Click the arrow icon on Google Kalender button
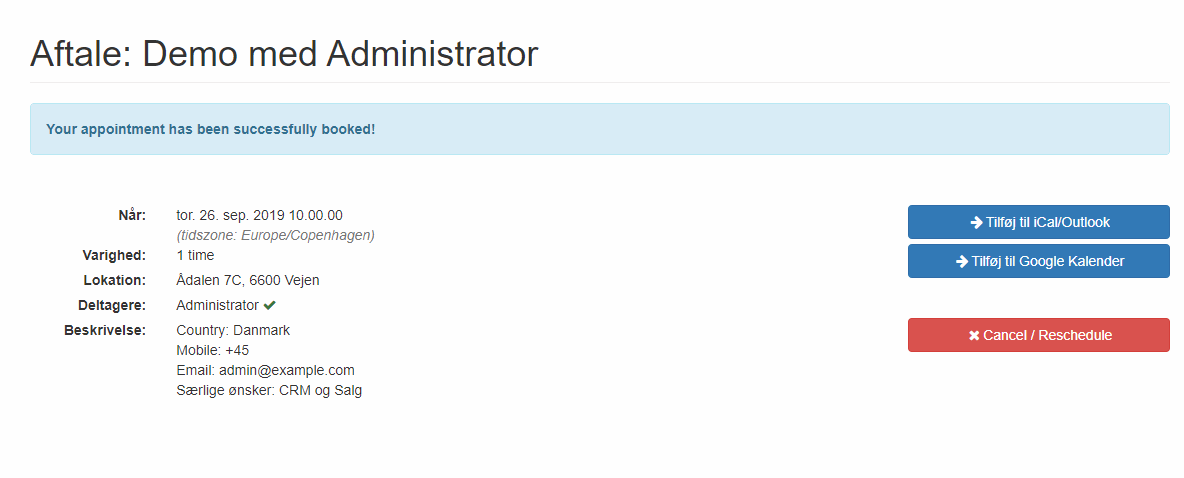The width and height of the screenshot is (1184, 478). 962,261
